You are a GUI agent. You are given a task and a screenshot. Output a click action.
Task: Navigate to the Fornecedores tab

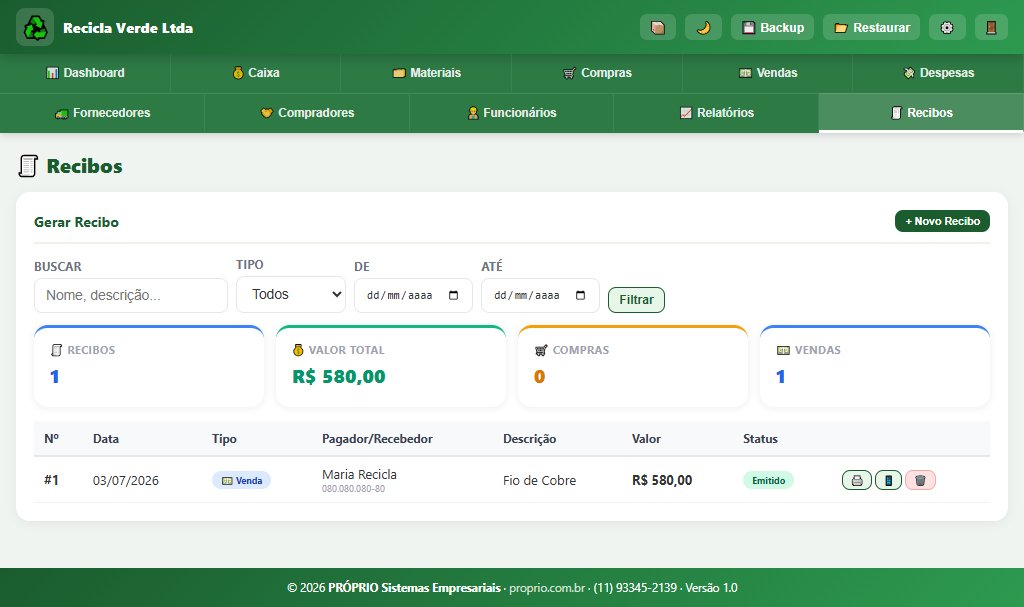tap(103, 113)
